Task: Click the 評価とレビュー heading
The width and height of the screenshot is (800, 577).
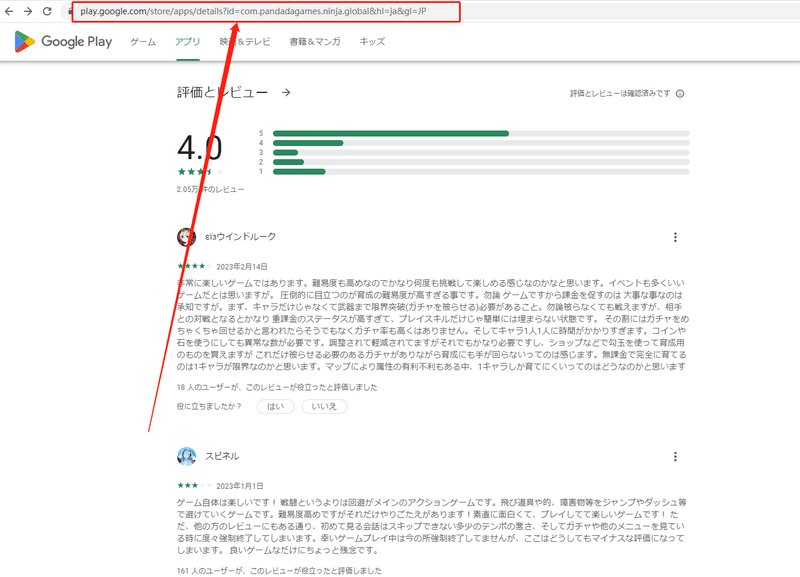Action: 222,92
